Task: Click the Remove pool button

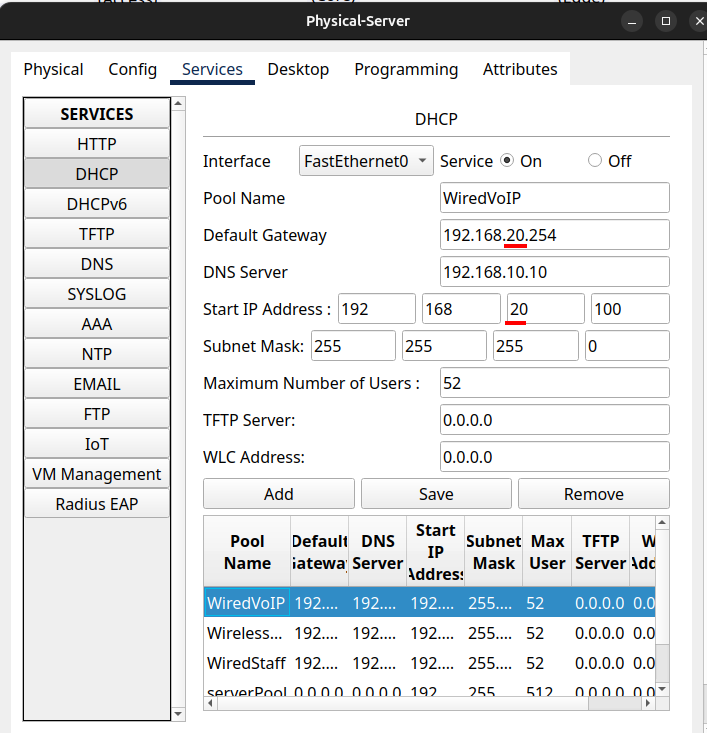Action: click(x=594, y=494)
